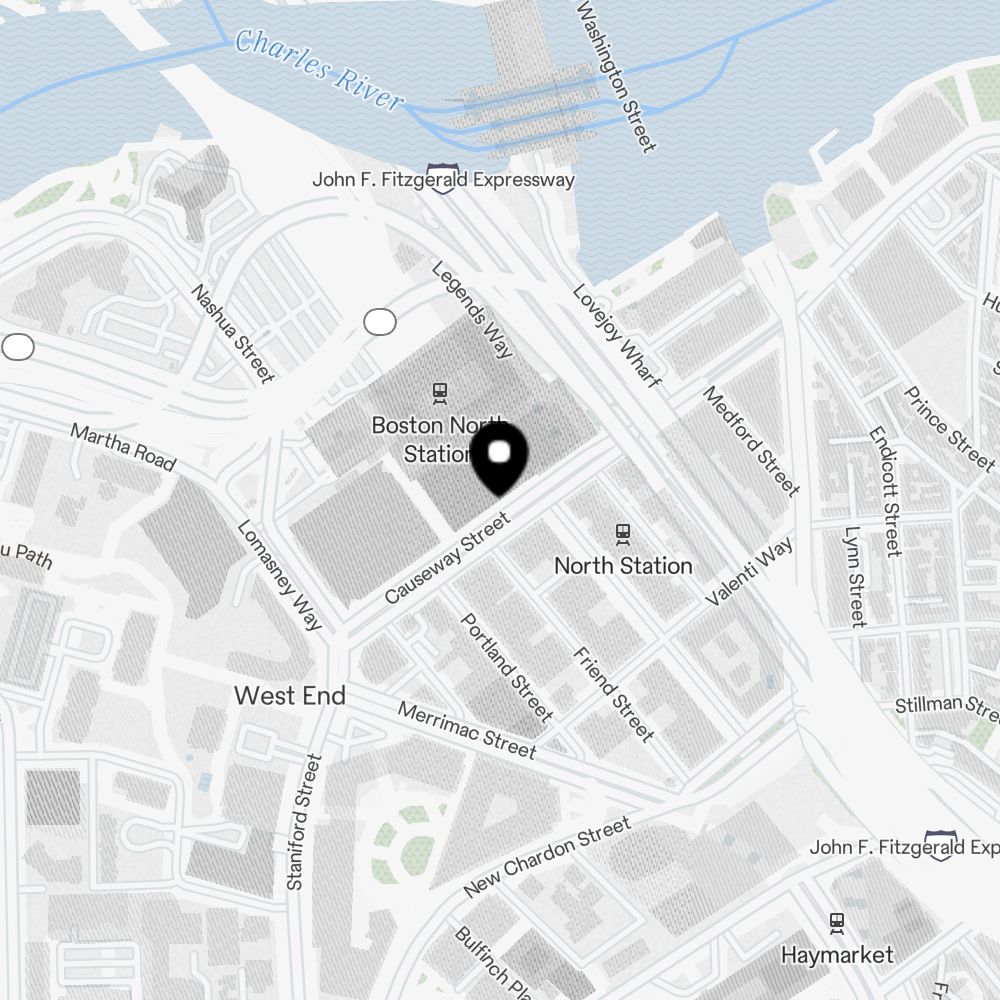Click the Portland Street label
This screenshot has width=1000, height=1000.
point(507,667)
